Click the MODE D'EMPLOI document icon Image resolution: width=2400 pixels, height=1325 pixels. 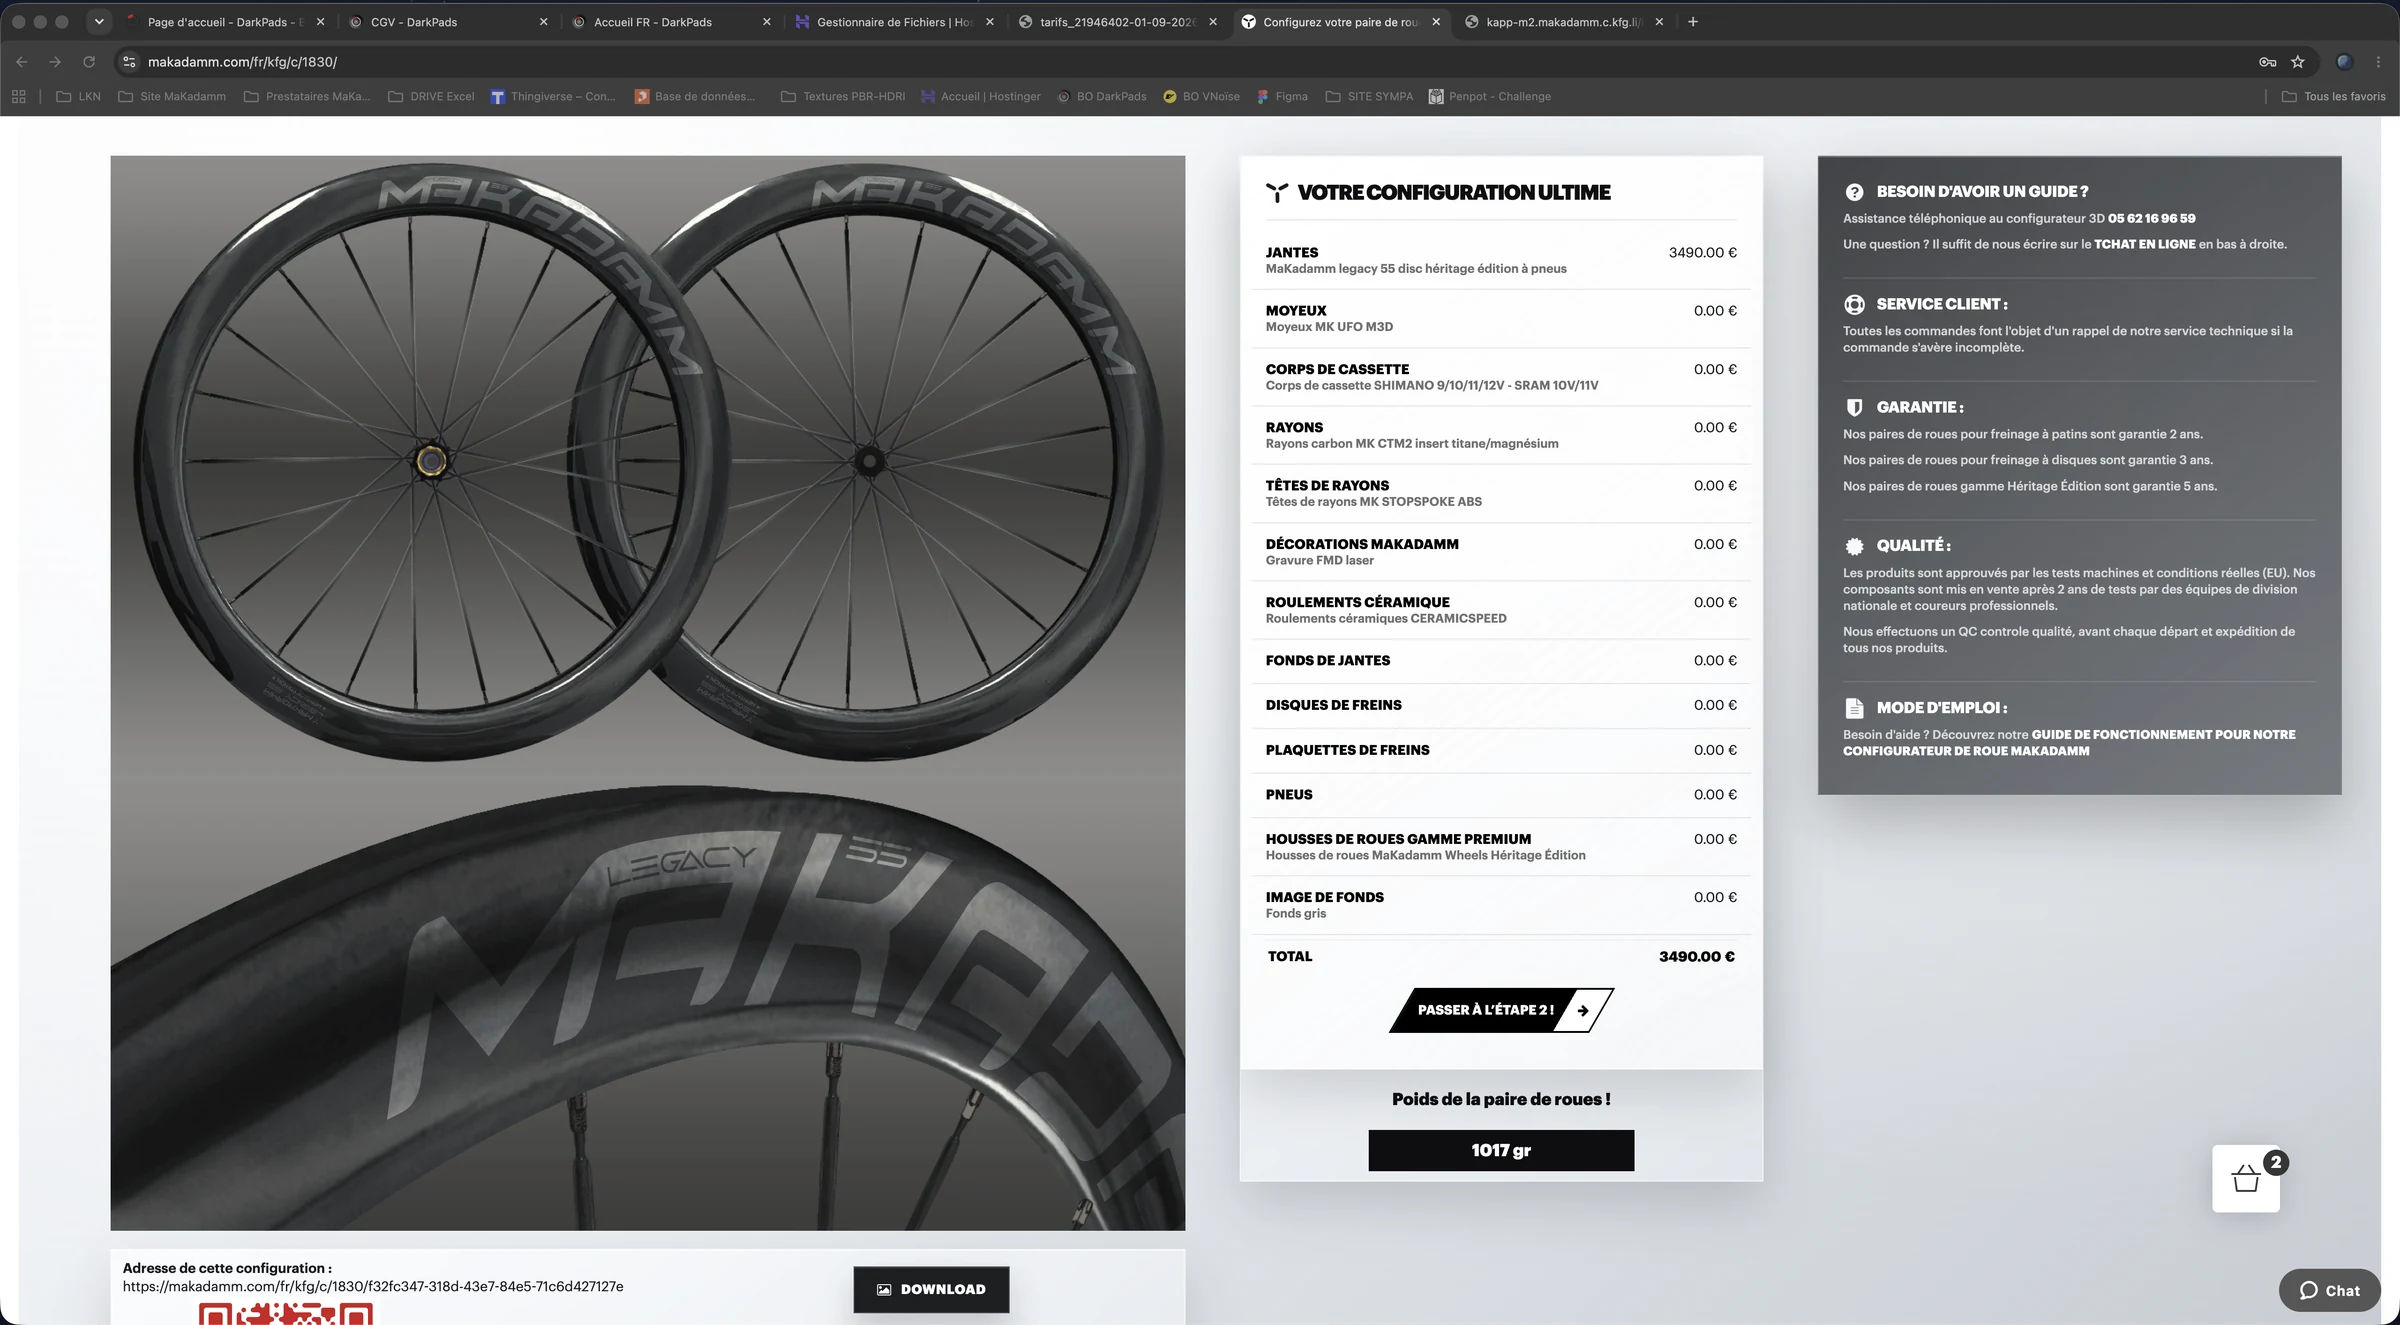coord(1854,708)
